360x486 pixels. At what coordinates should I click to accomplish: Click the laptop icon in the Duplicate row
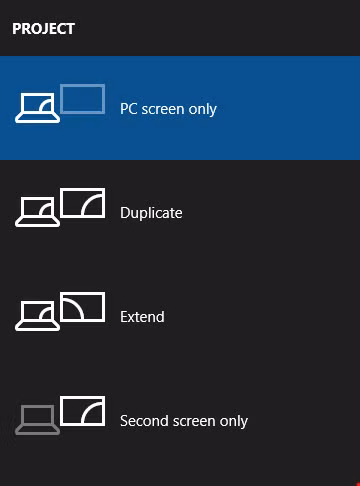point(37,212)
